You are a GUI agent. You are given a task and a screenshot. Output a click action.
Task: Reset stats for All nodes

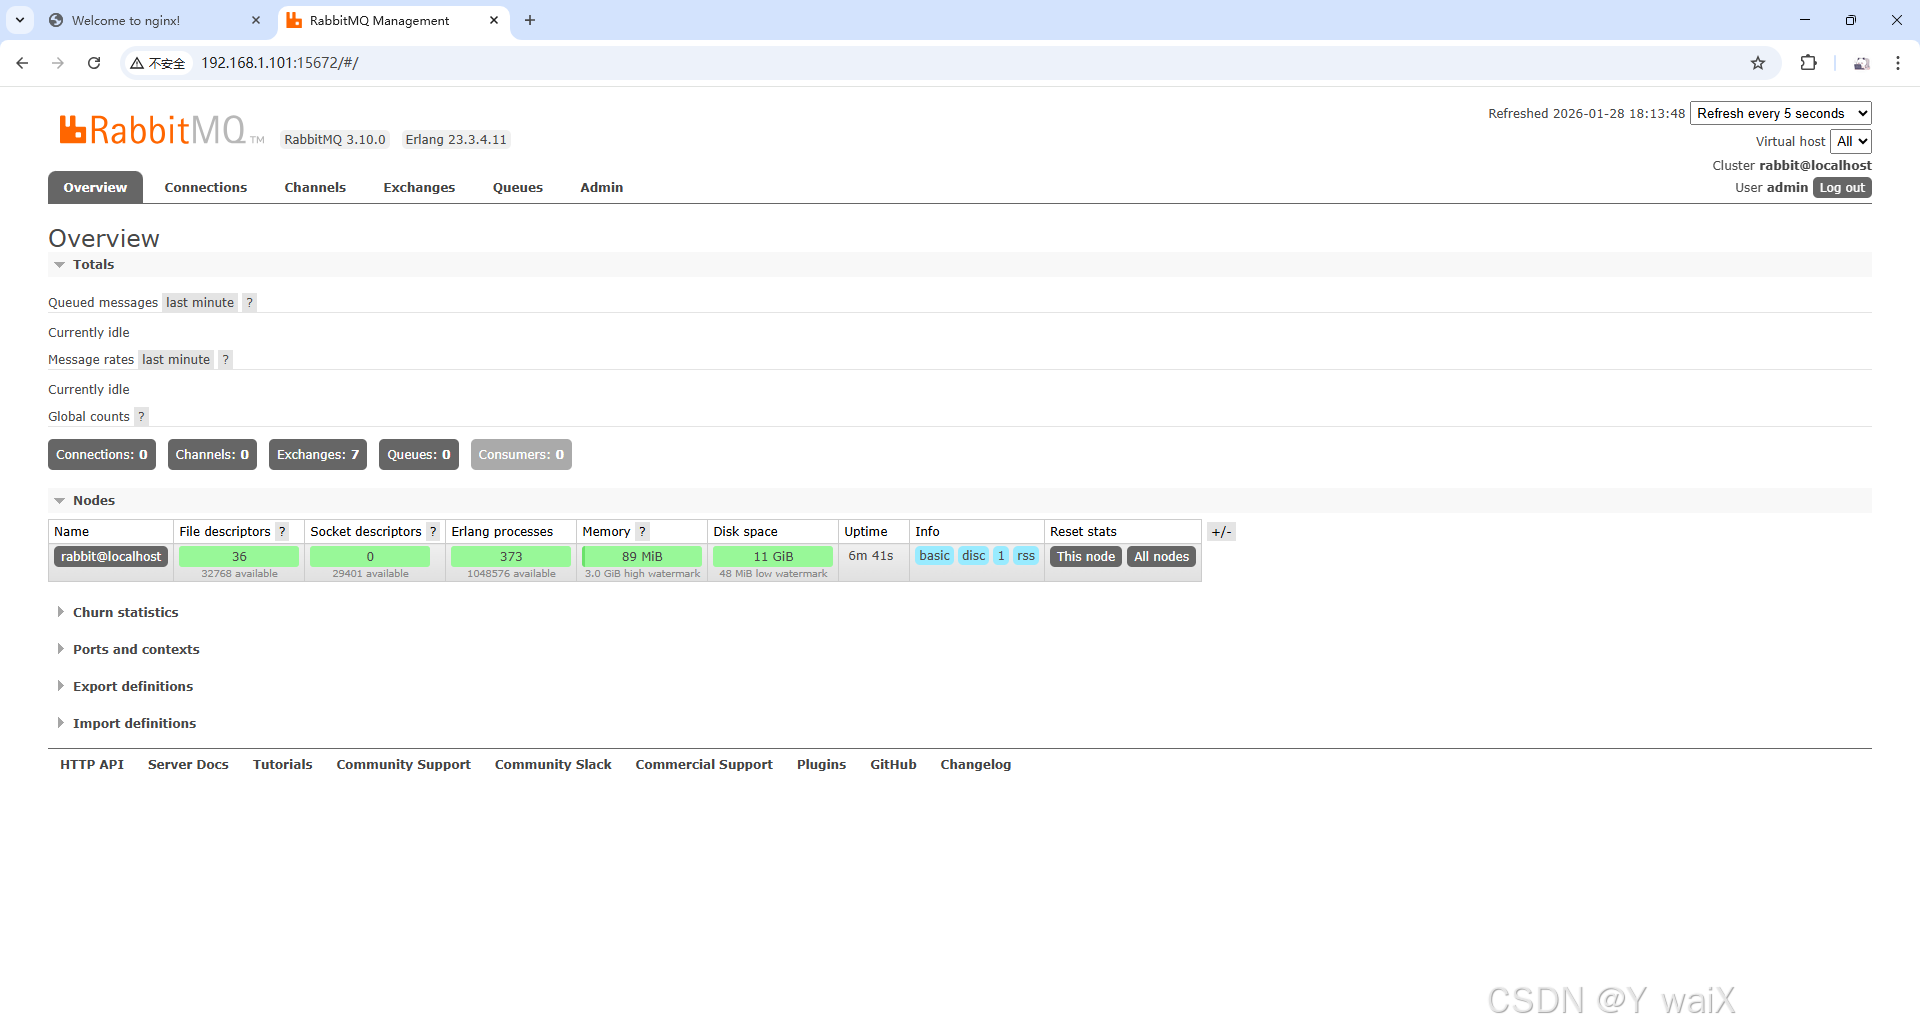click(1161, 557)
